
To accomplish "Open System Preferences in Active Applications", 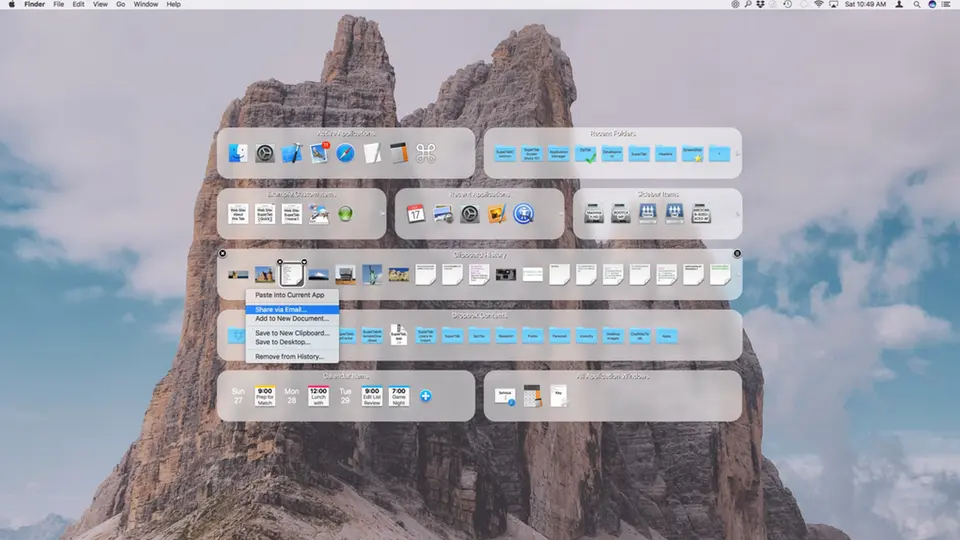I will [265, 153].
